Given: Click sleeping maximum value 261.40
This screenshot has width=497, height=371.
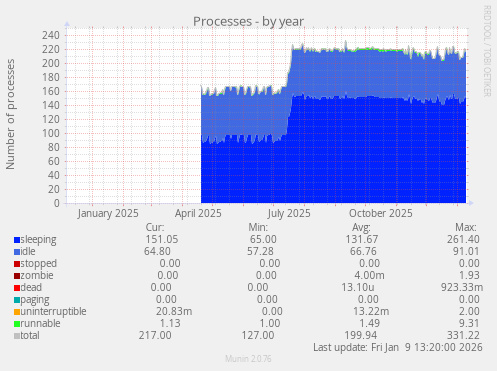Looking at the screenshot, I should 463,239.
